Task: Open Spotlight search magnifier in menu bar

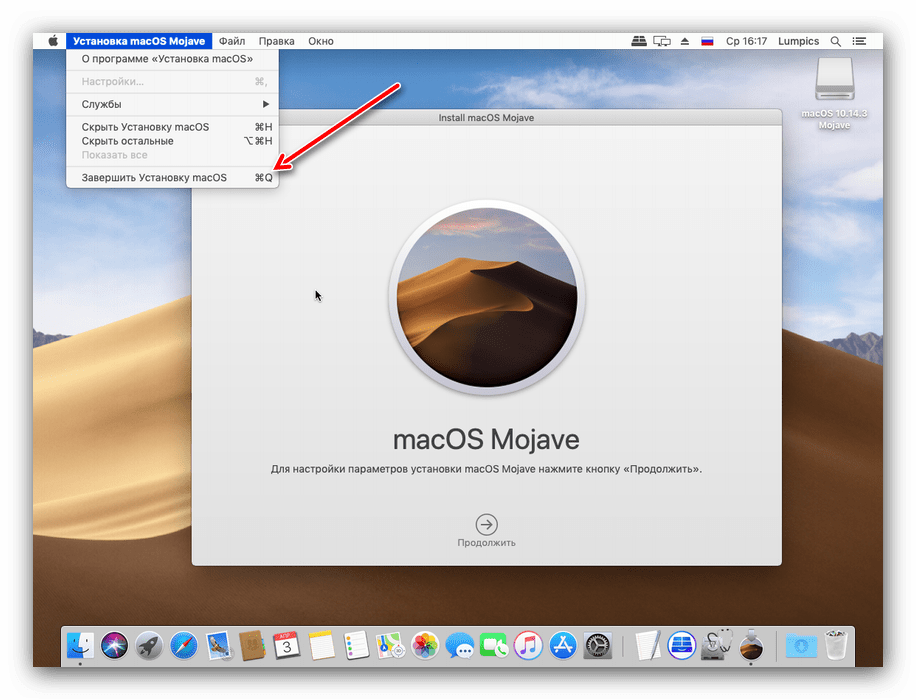Action: 835,41
